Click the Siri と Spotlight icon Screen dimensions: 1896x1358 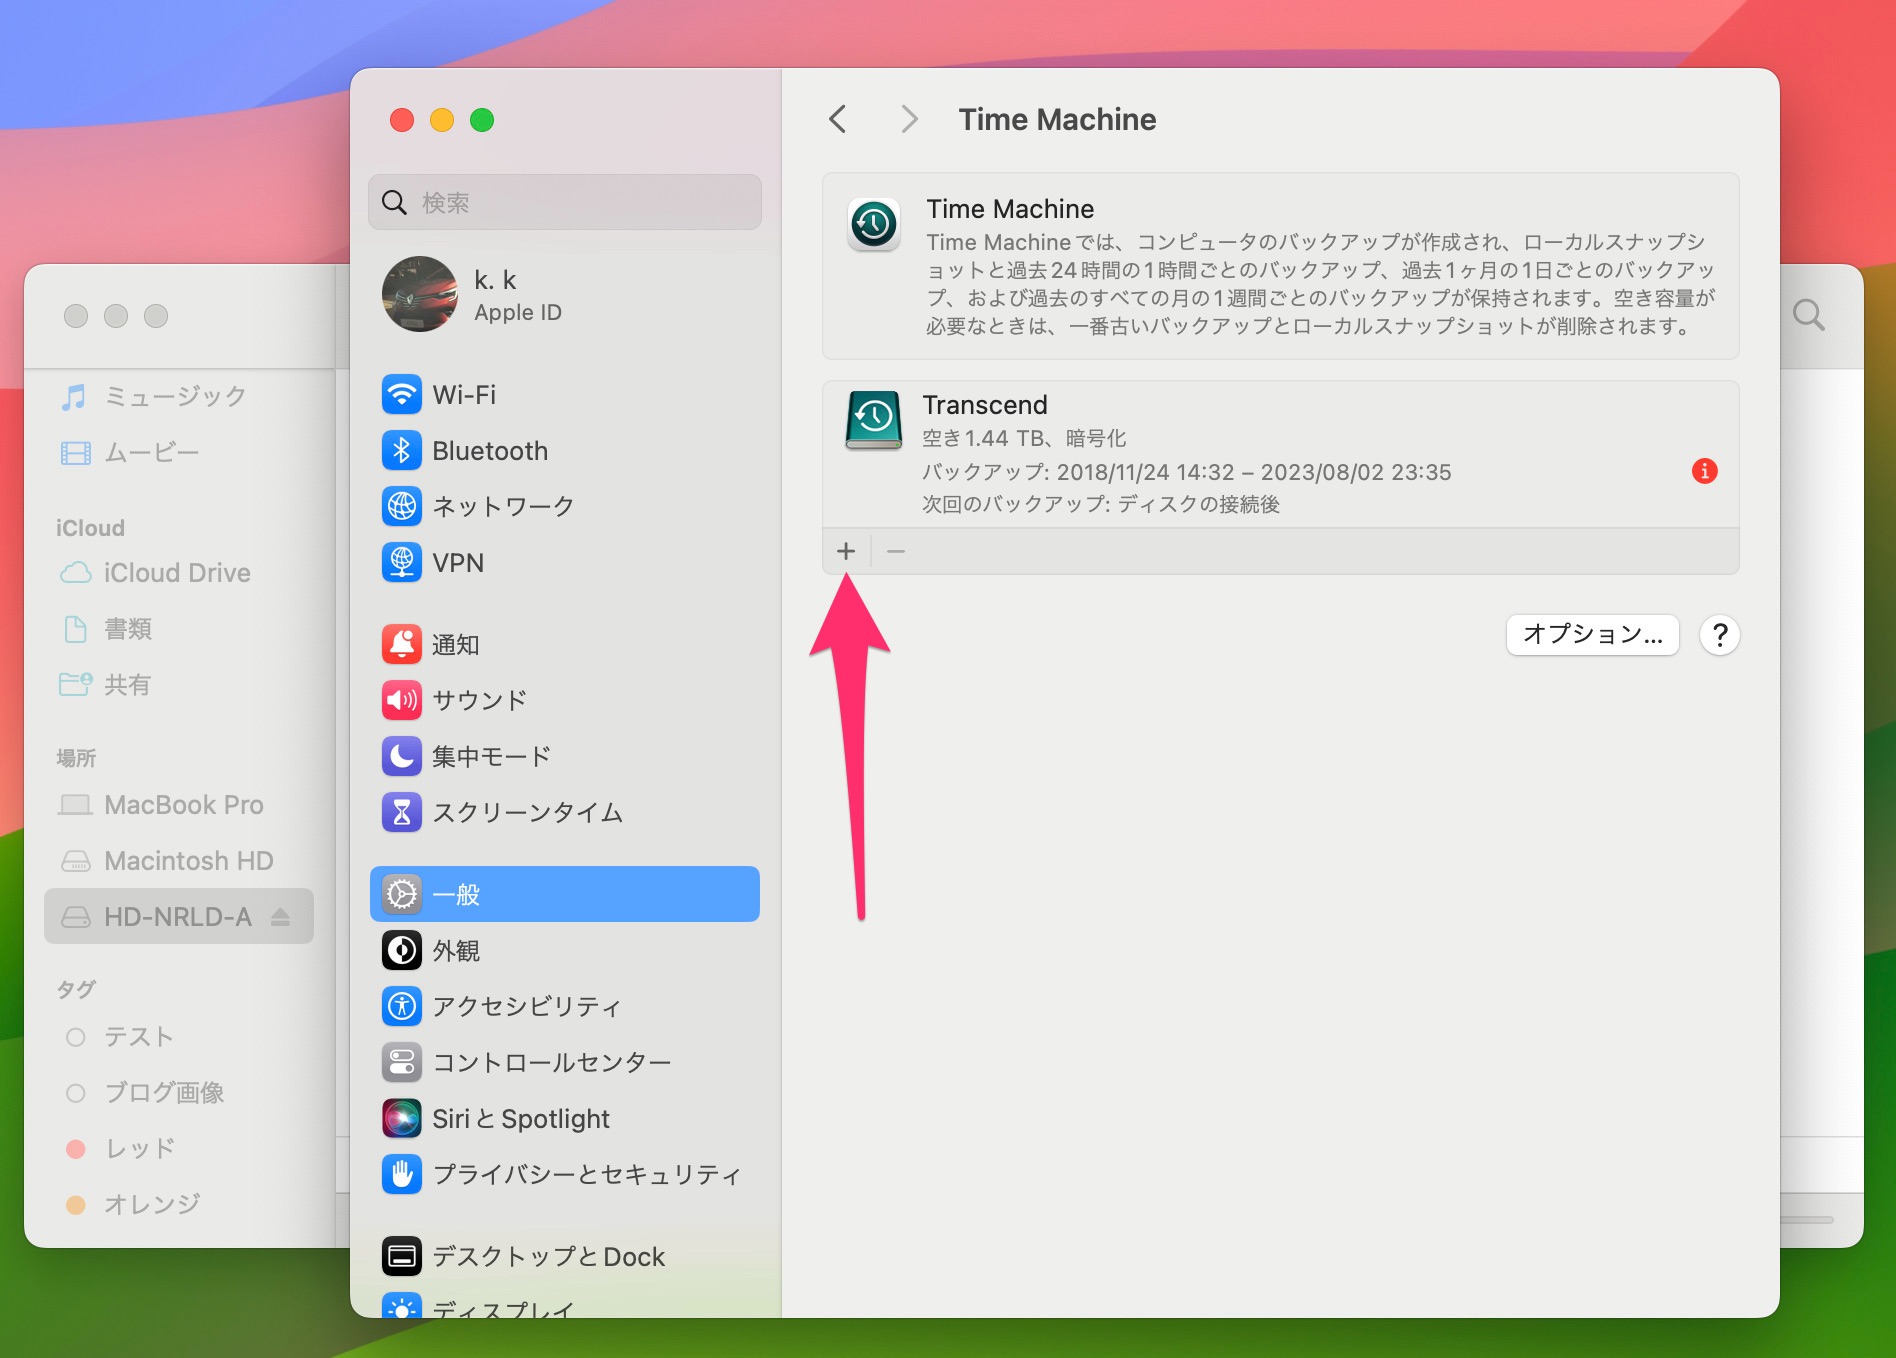click(x=401, y=1118)
